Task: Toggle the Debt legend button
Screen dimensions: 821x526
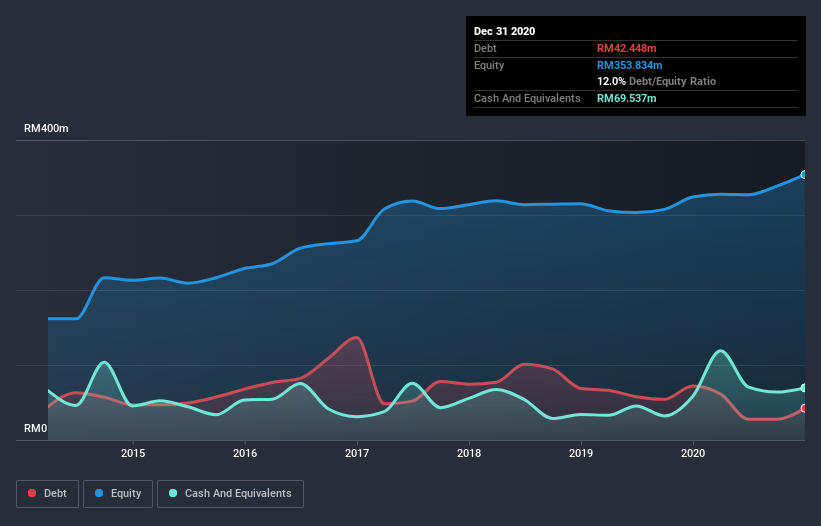Action: 48,494
